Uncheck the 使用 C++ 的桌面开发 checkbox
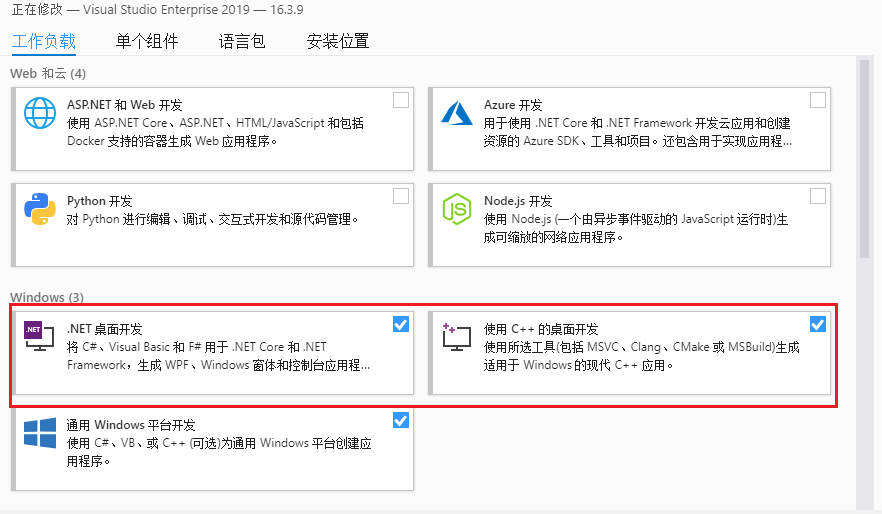Screen dimensions: 882x514 818,324
